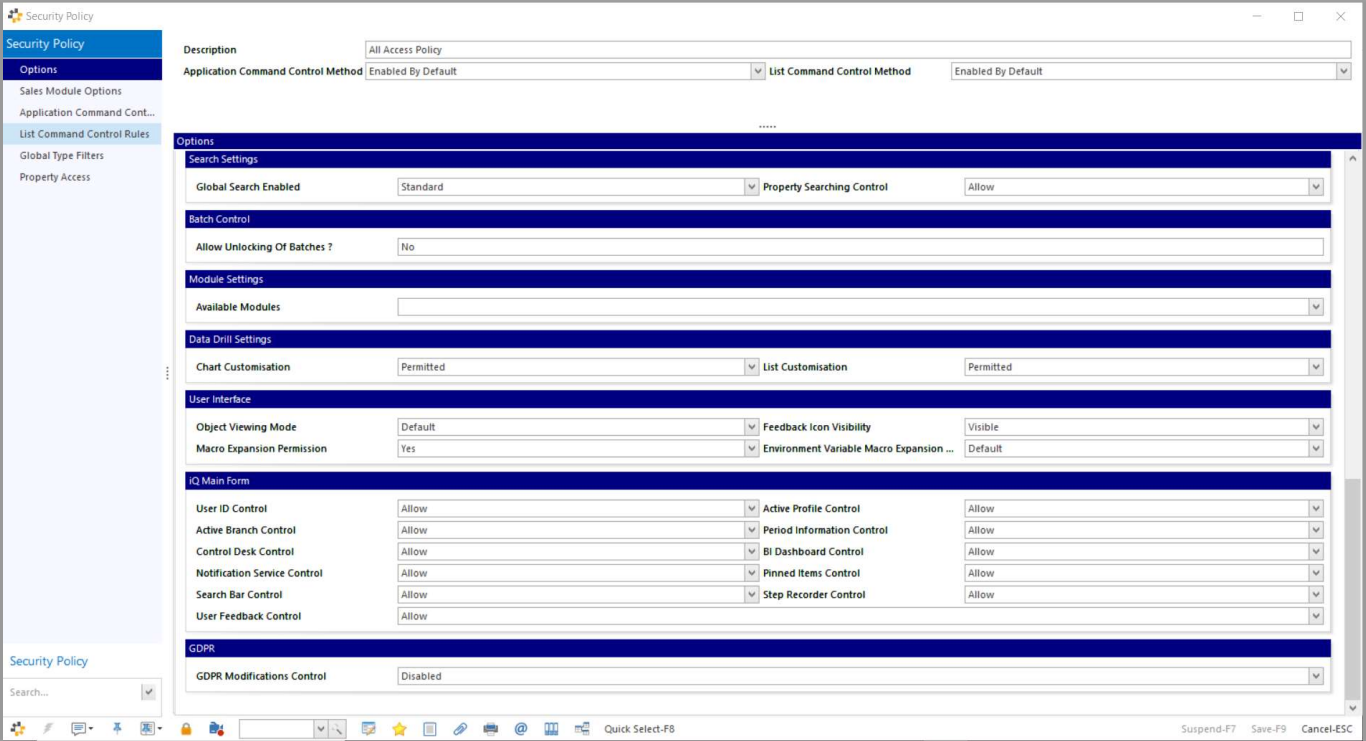The width and height of the screenshot is (1366, 741).
Task: Open the Macro Expansion Permission dropdown
Action: (x=752, y=449)
